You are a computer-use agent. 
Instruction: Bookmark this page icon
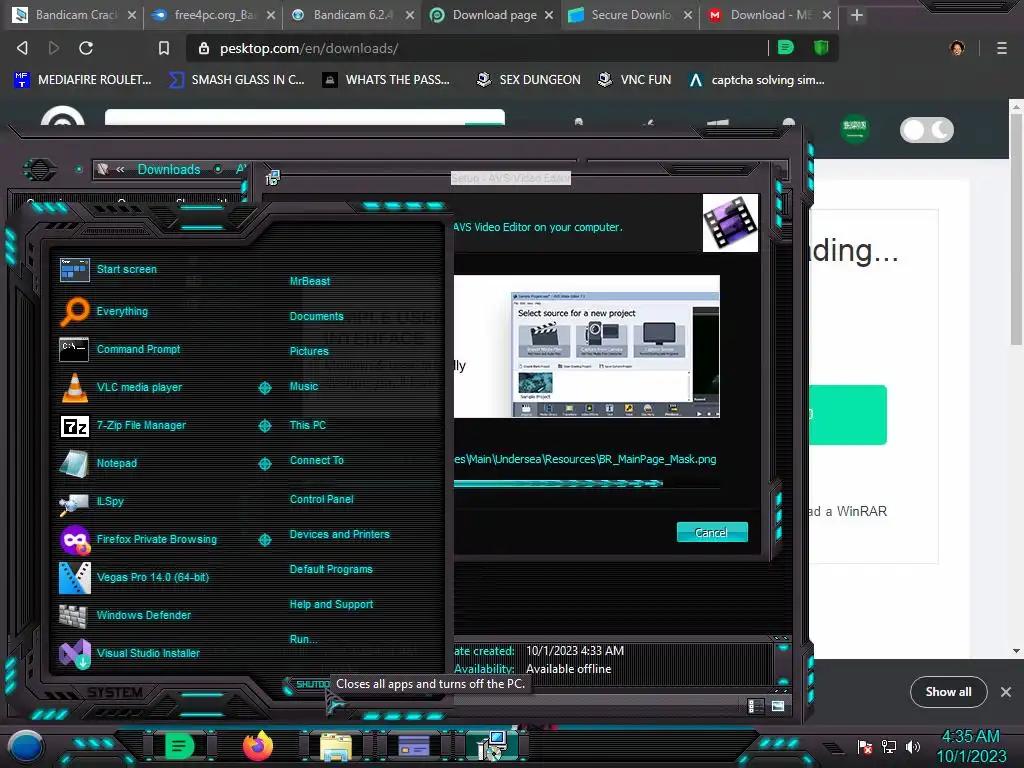(164, 48)
